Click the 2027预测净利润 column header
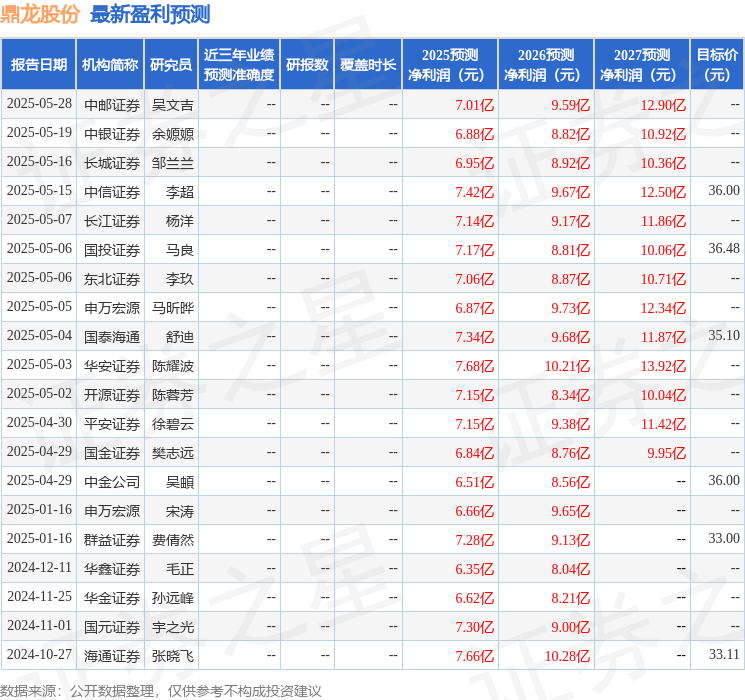Viewport: 745px width, 700px height. (642, 64)
